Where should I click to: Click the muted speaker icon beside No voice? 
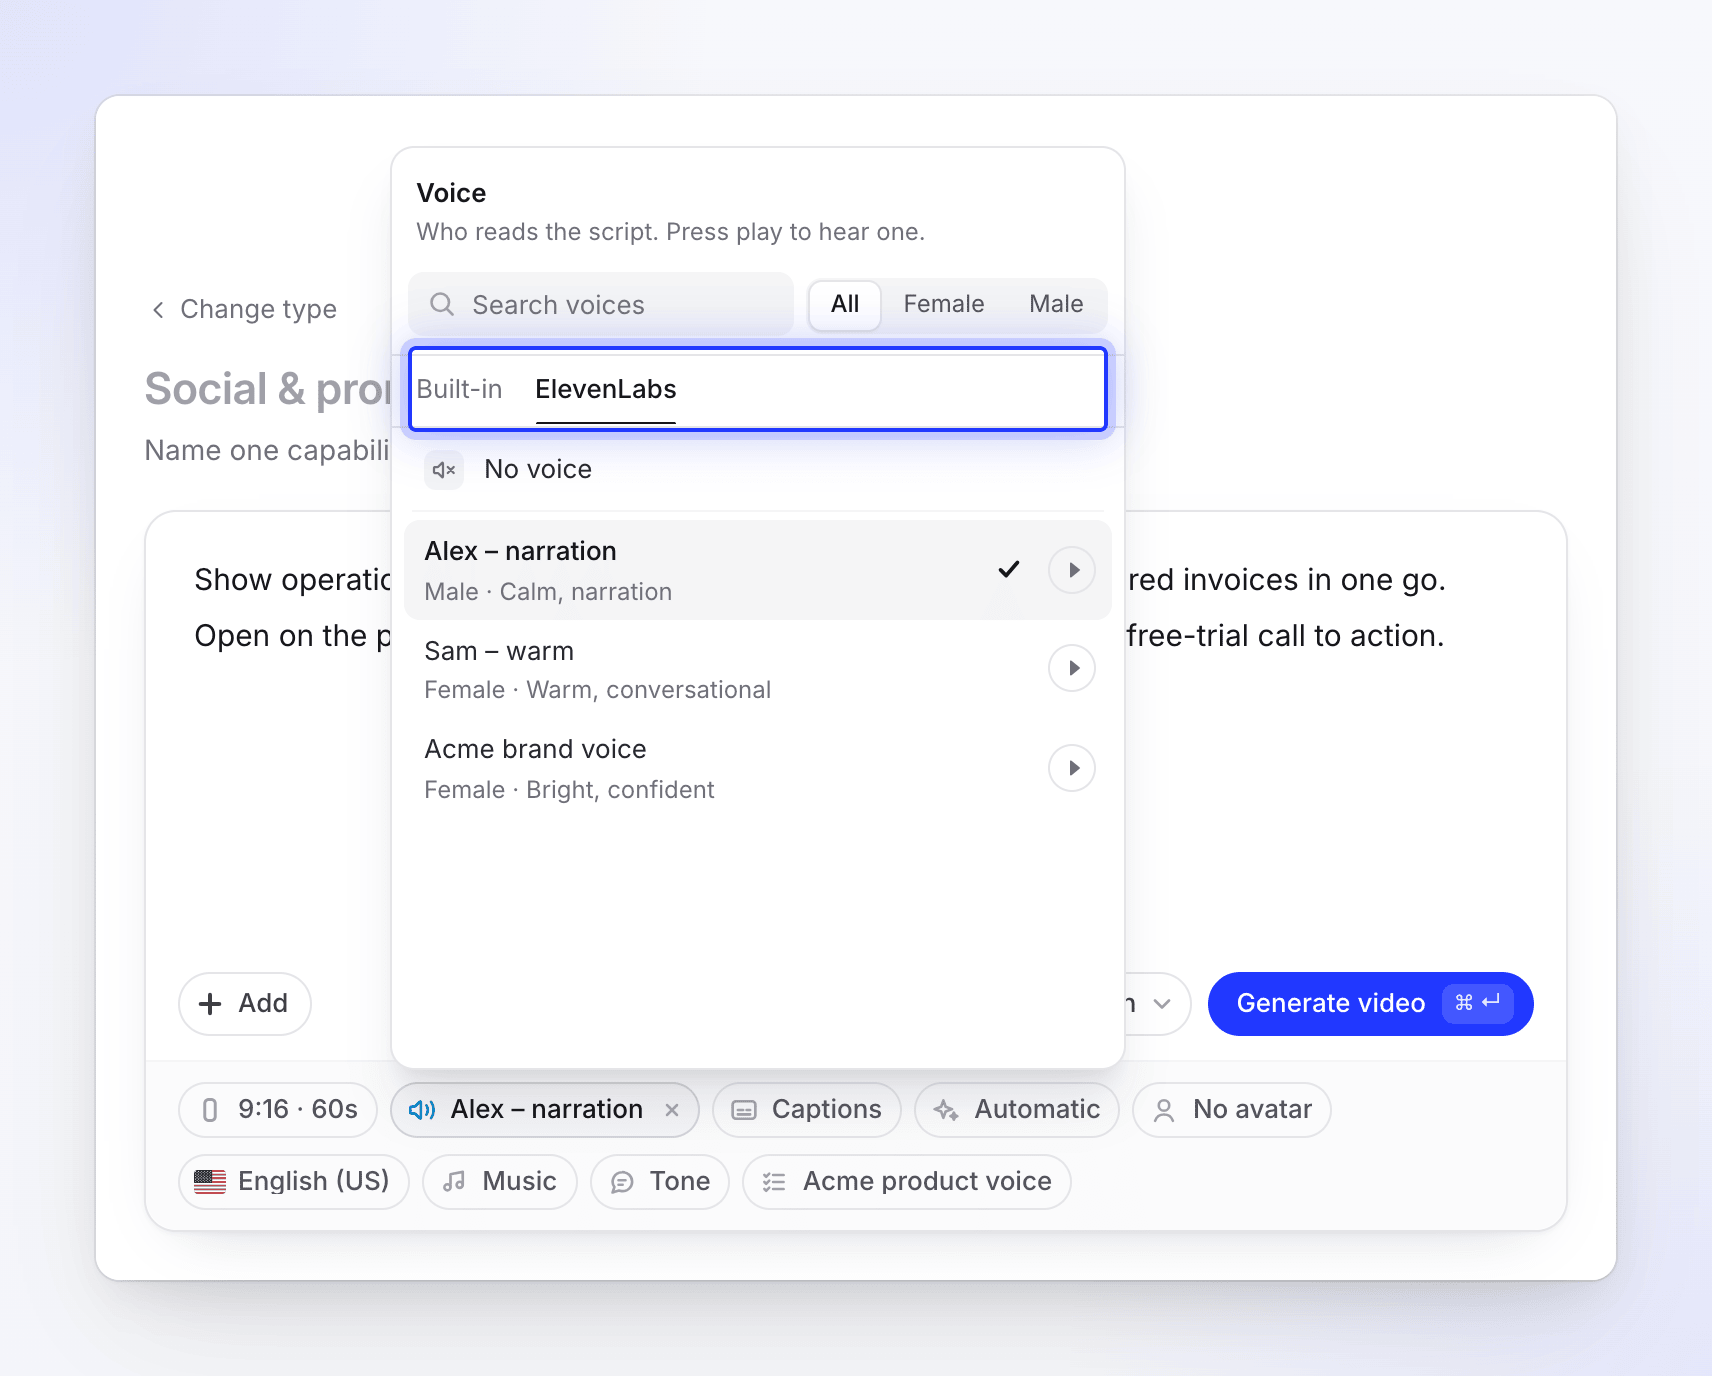click(444, 470)
